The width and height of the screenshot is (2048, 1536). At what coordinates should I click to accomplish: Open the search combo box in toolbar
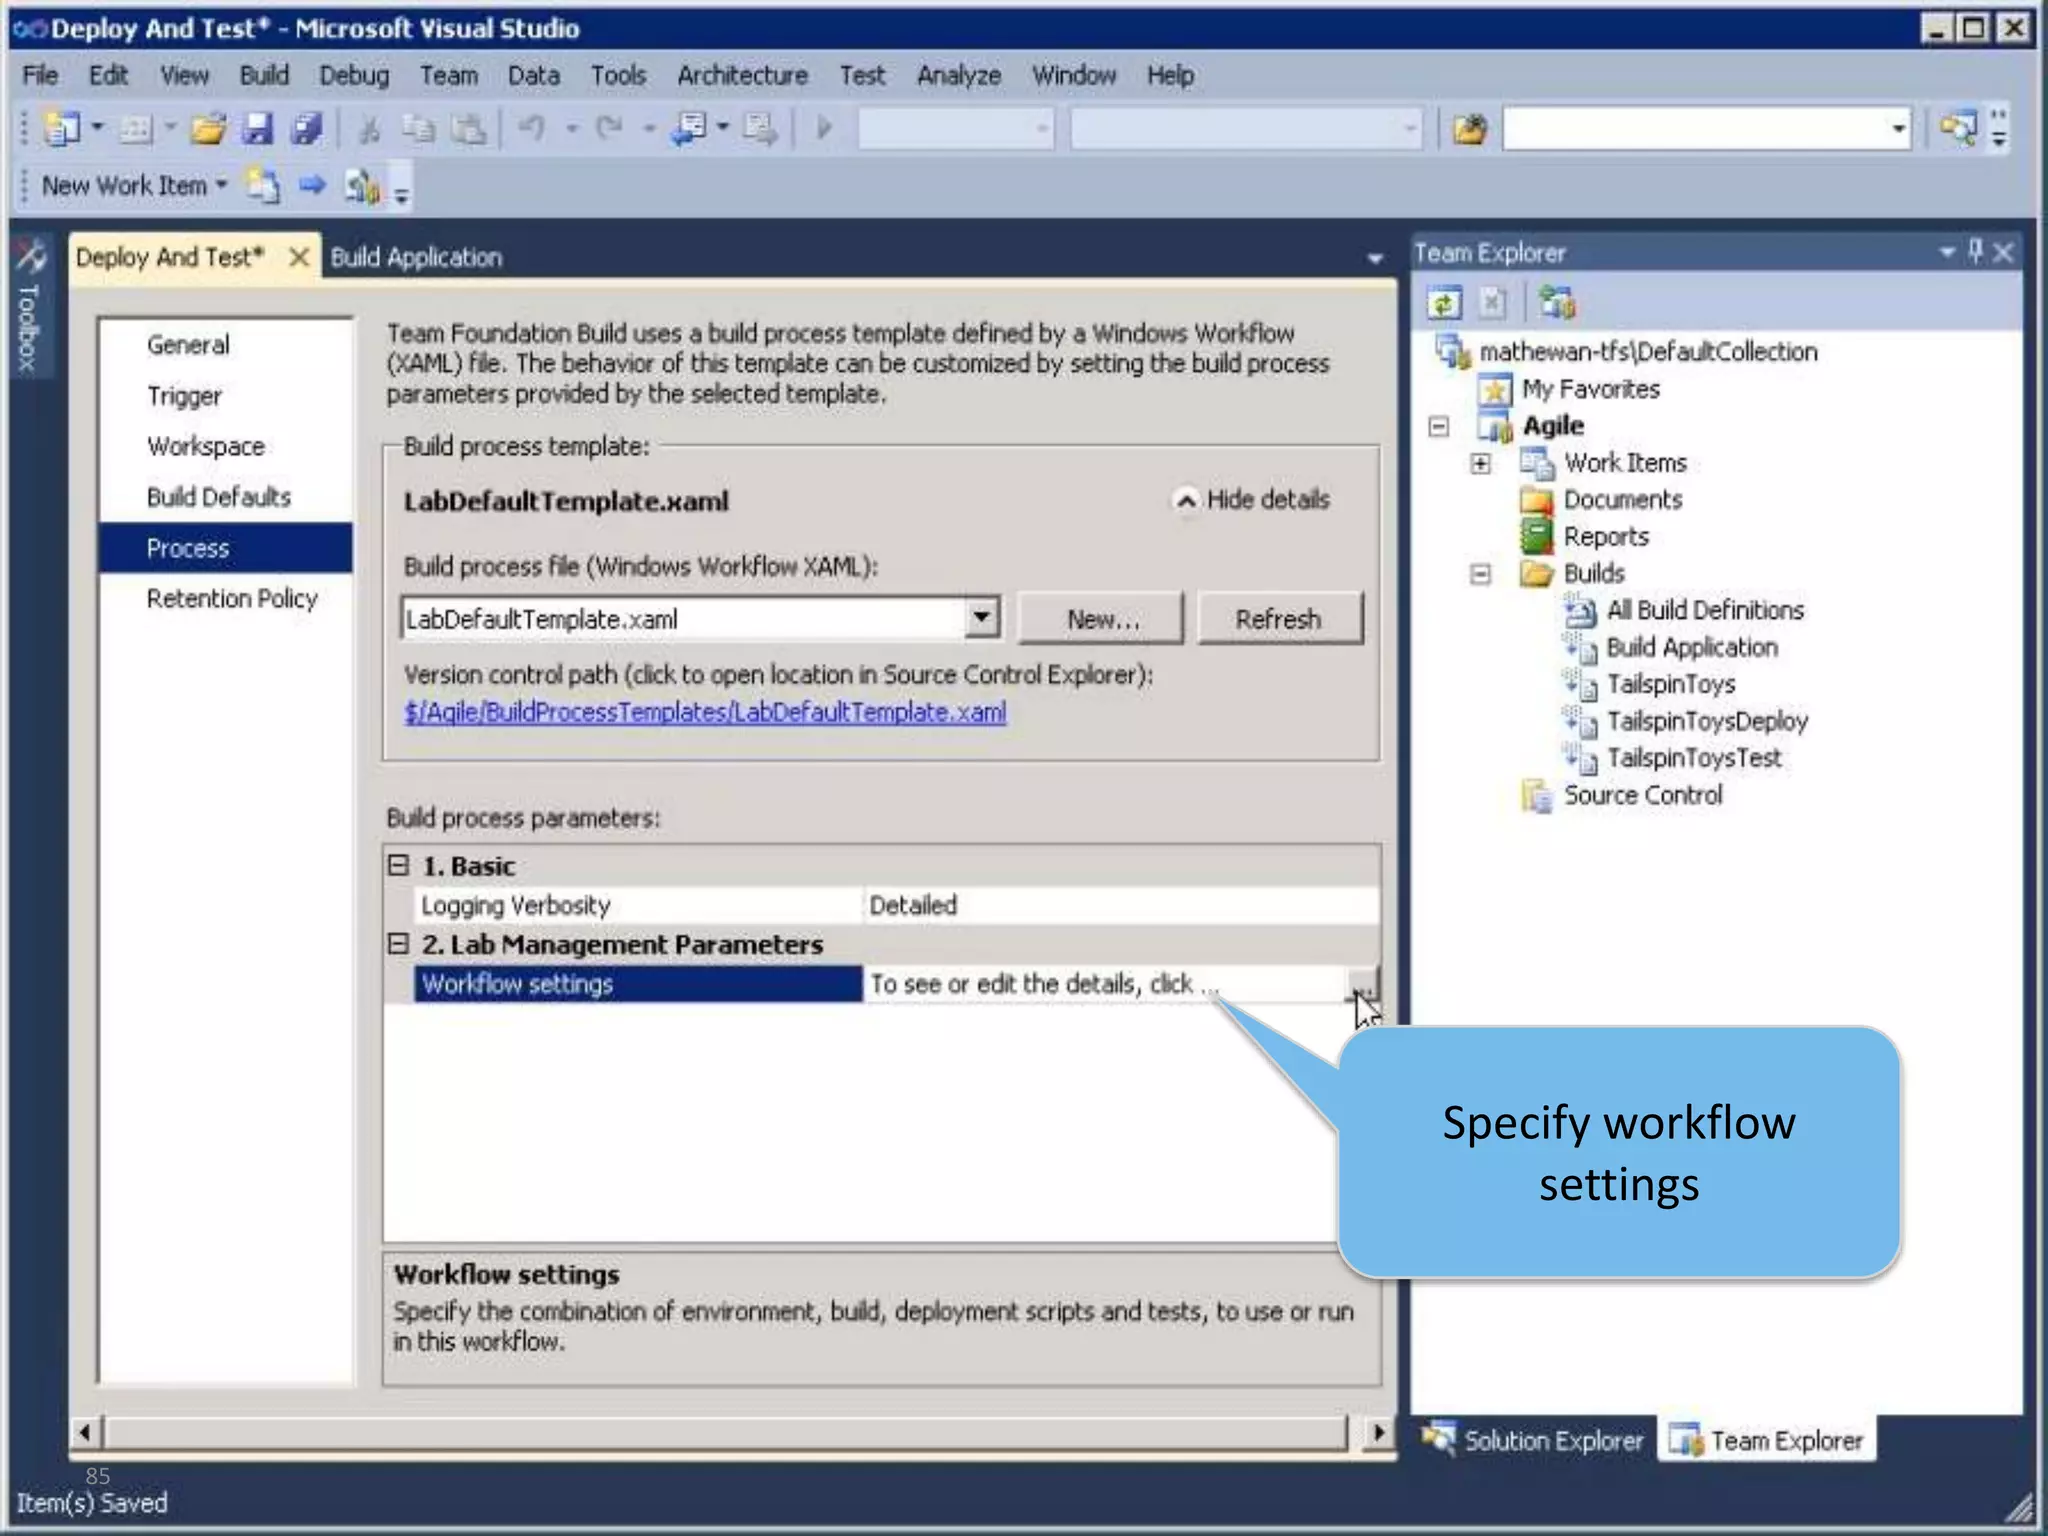pyautogui.click(x=1898, y=128)
